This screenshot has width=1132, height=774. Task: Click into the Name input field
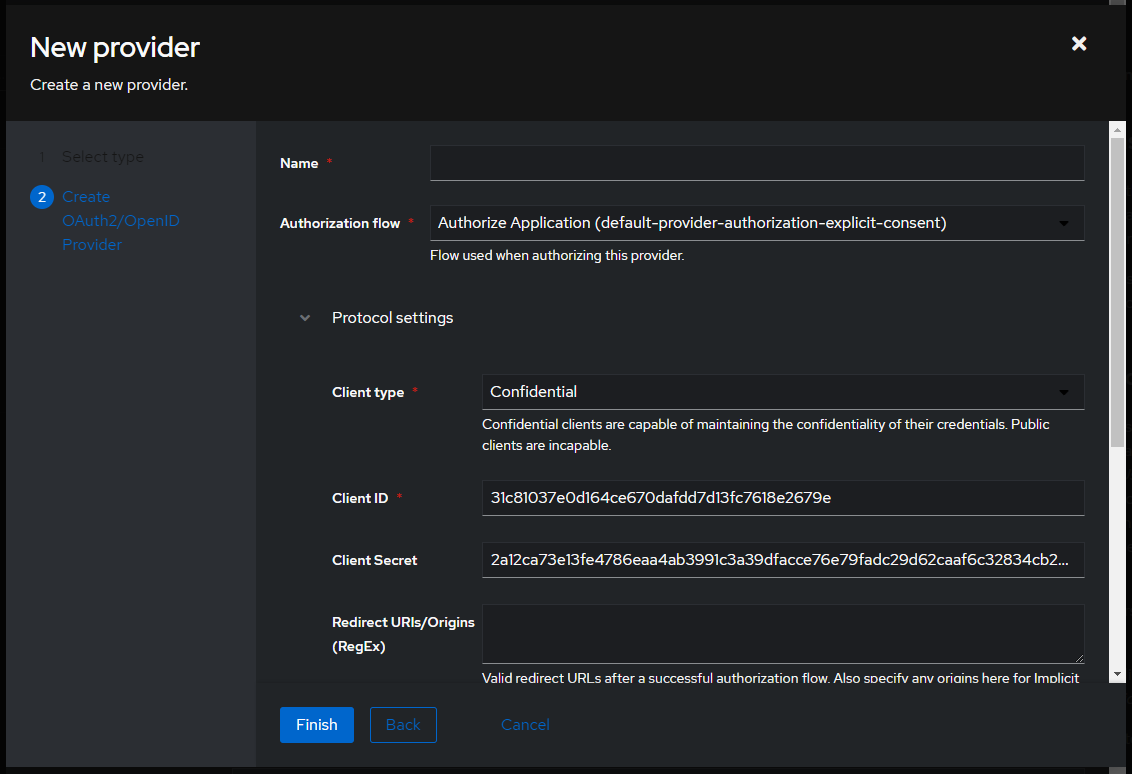(x=757, y=163)
